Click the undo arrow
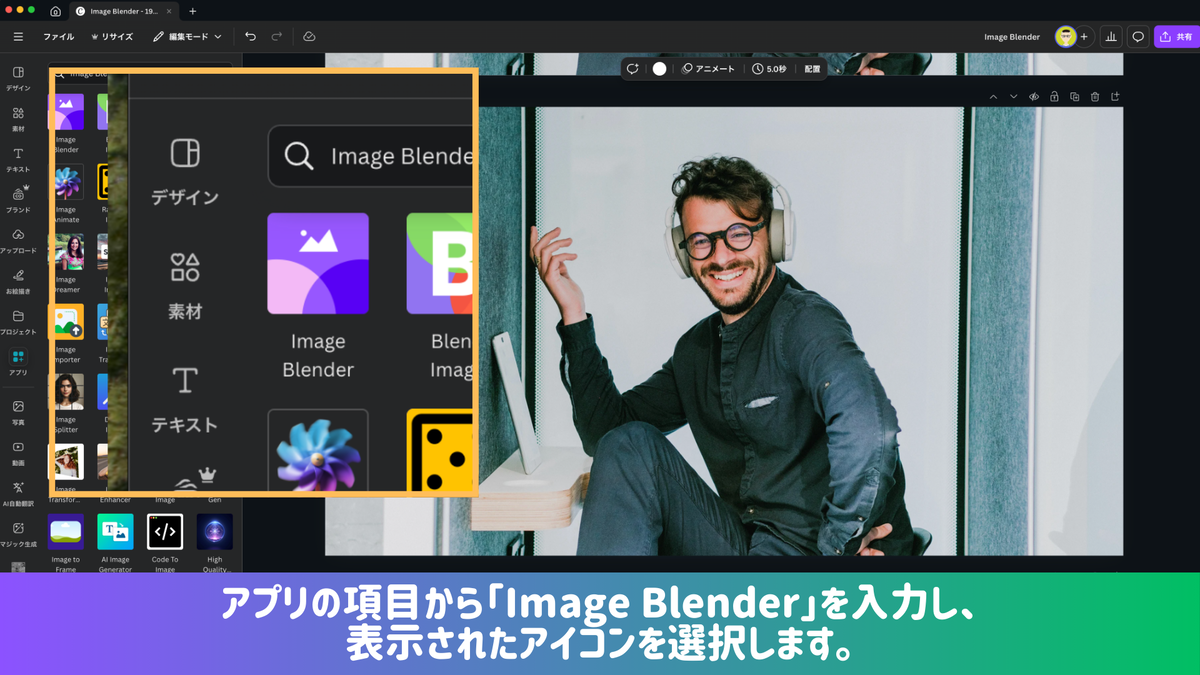This screenshot has width=1200, height=675. coord(250,37)
